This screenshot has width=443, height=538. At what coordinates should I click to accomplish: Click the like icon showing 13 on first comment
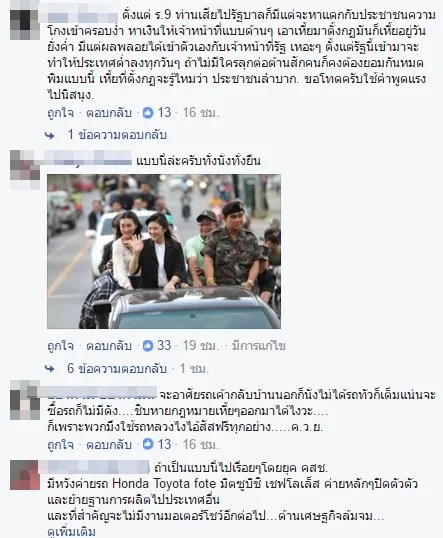(x=148, y=113)
